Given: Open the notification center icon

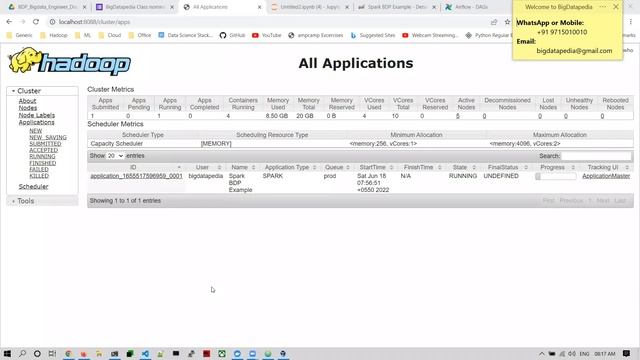Looking at the screenshot, I should point(627,353).
